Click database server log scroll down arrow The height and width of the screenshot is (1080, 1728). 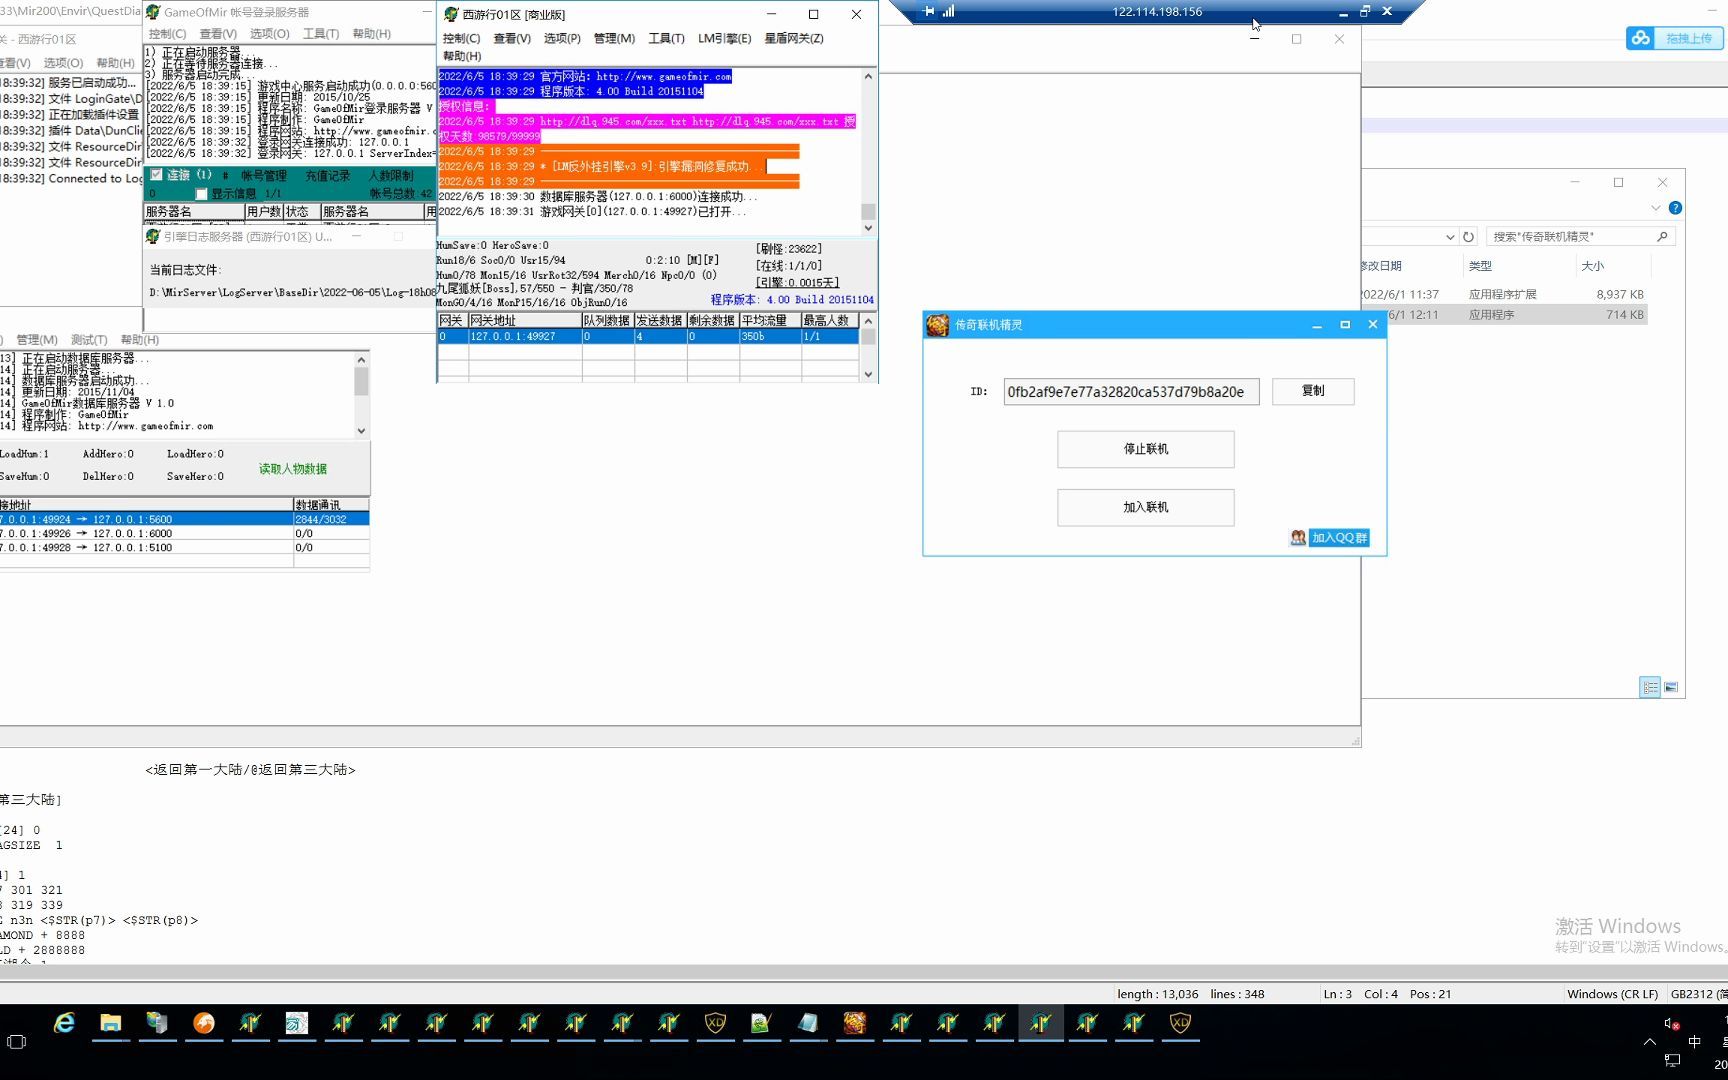(x=361, y=431)
